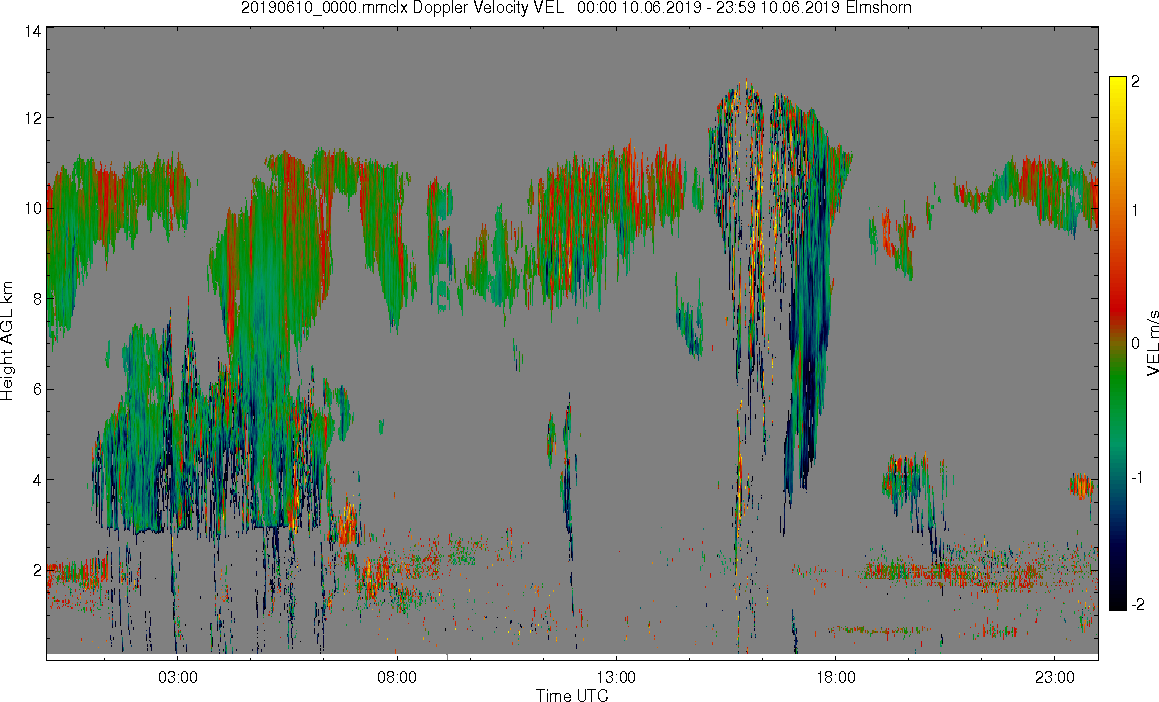Click the colorbar label -2
Viewport: 1159px width, 702px height.
pyautogui.click(x=1138, y=605)
